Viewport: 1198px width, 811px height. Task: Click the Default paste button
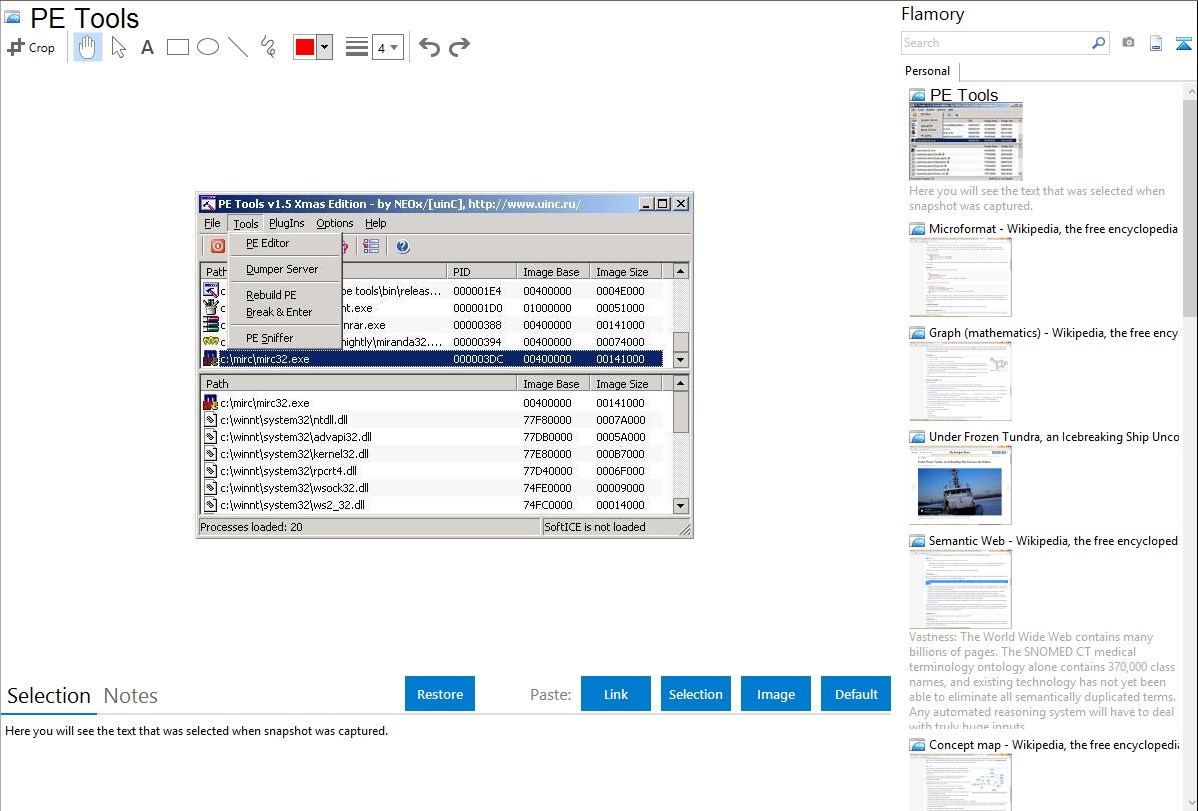tap(856, 694)
